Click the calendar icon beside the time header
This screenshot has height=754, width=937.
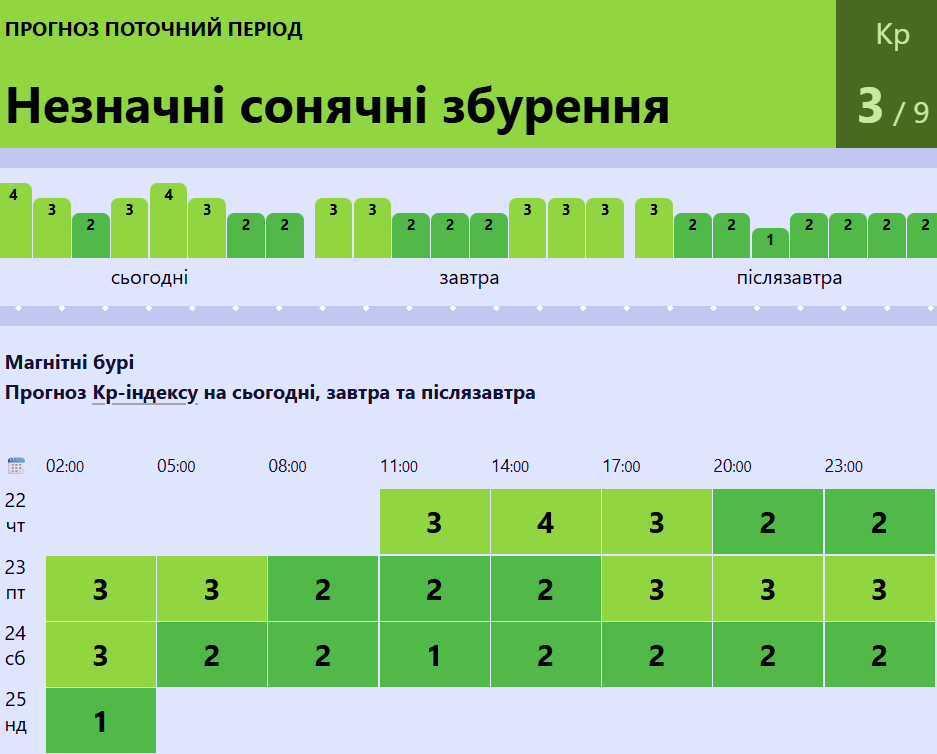point(16,466)
